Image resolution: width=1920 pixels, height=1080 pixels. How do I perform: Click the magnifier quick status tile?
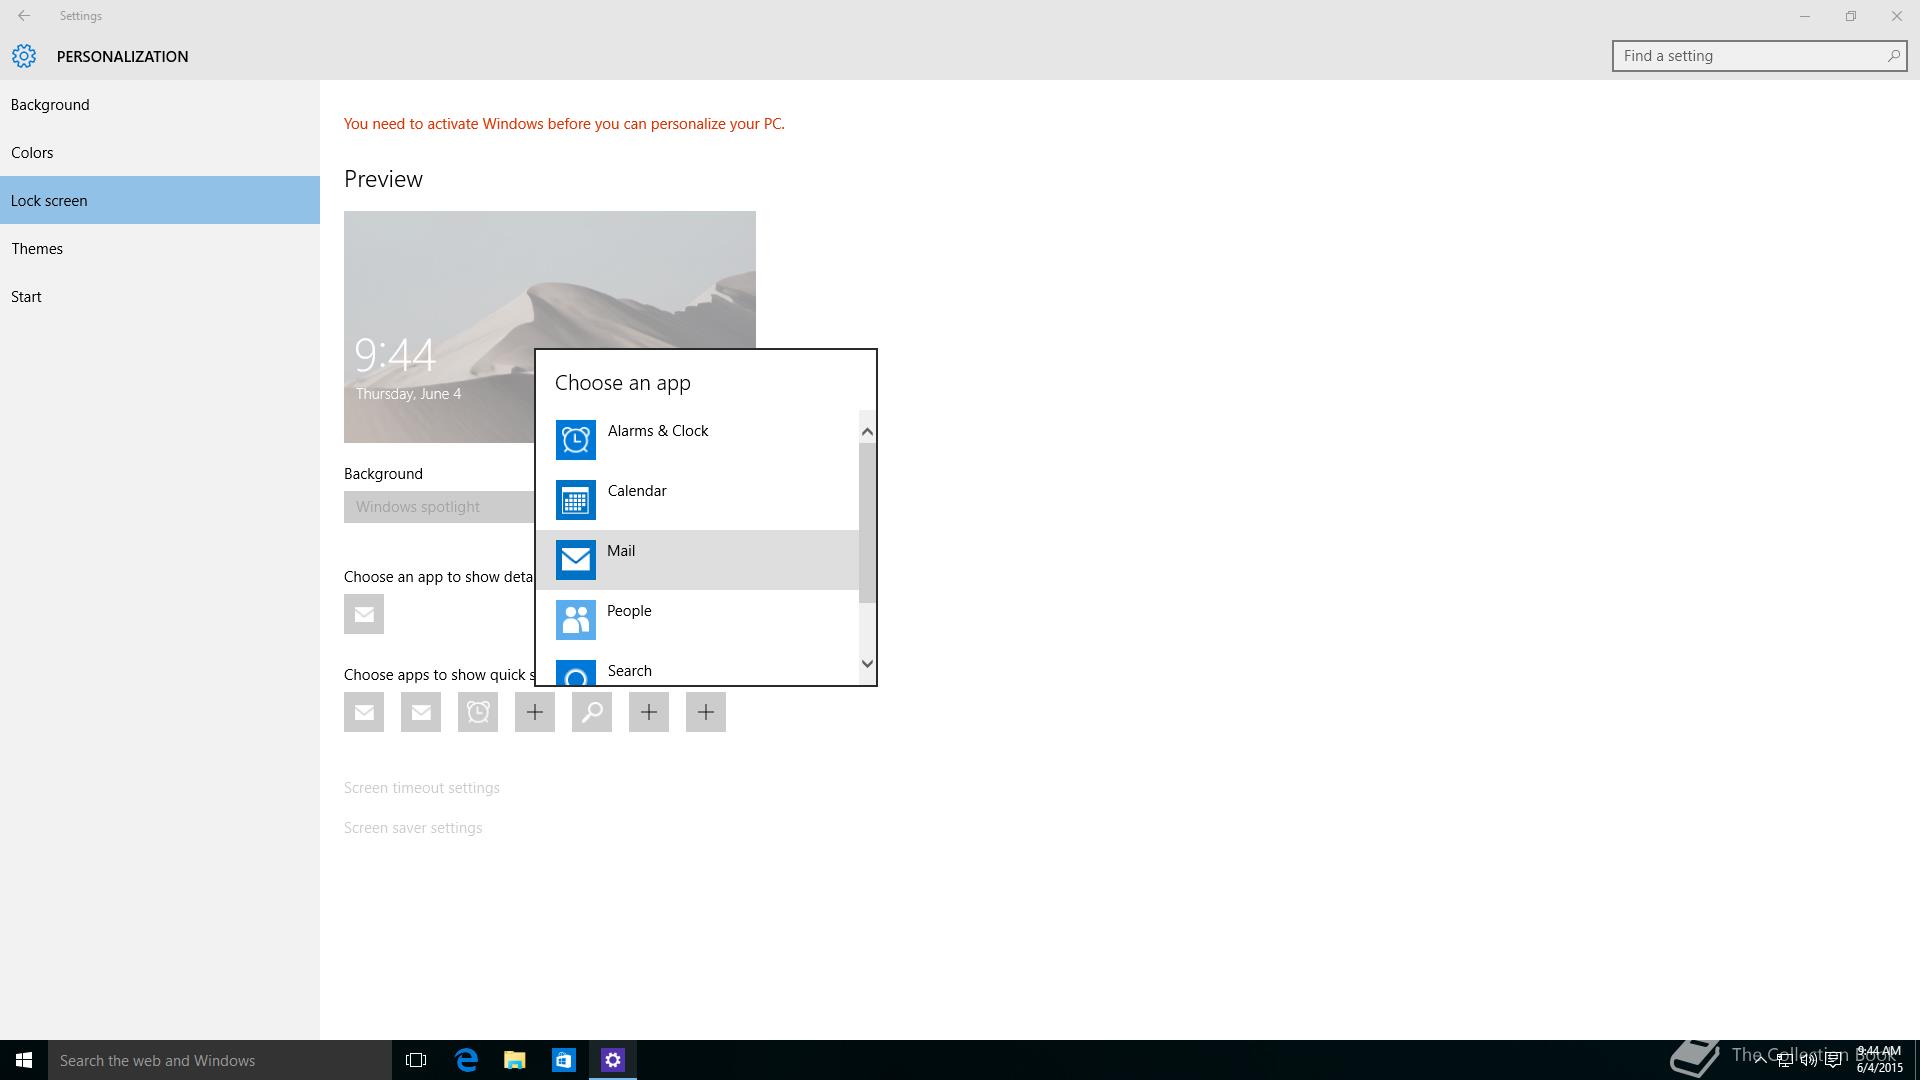click(x=592, y=712)
